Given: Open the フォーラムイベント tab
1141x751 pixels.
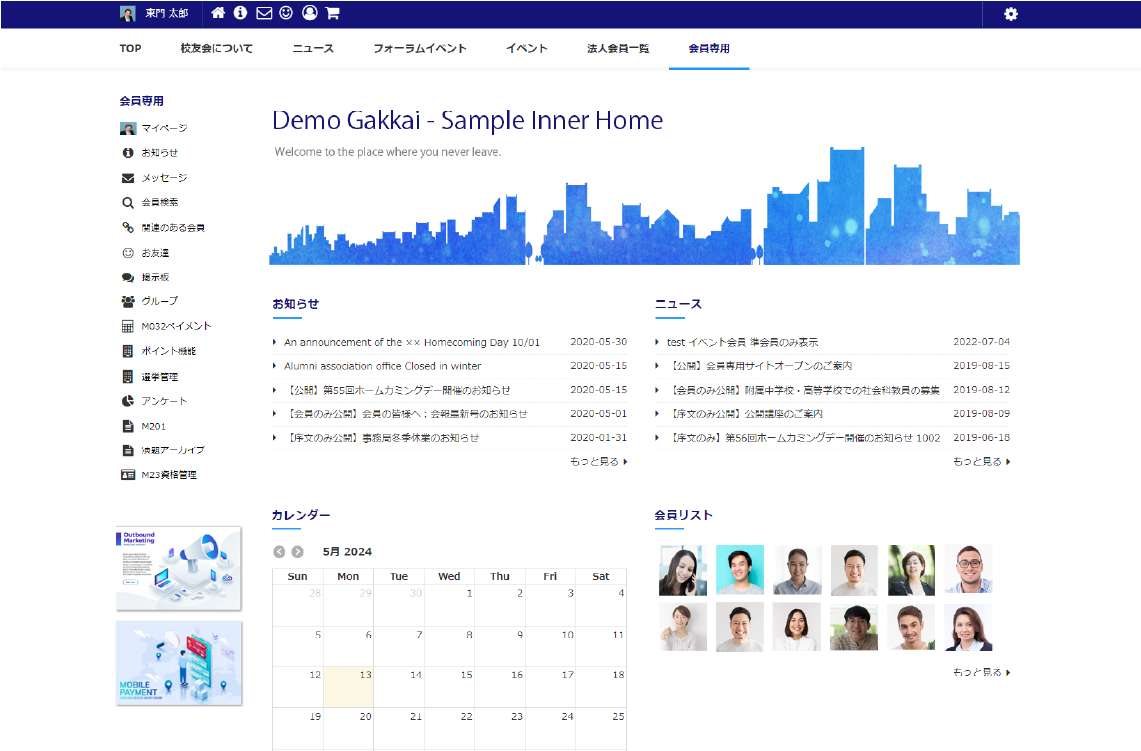Looking at the screenshot, I should pos(419,47).
